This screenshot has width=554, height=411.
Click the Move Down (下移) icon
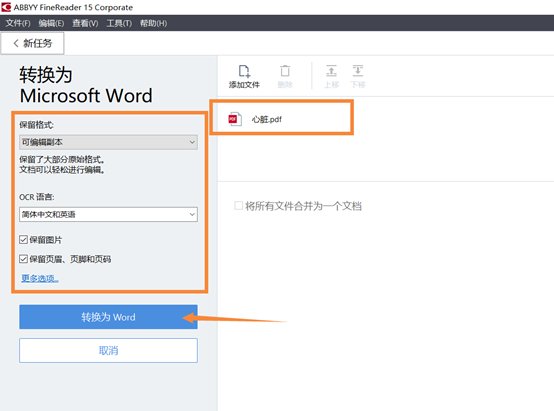pyautogui.click(x=358, y=71)
